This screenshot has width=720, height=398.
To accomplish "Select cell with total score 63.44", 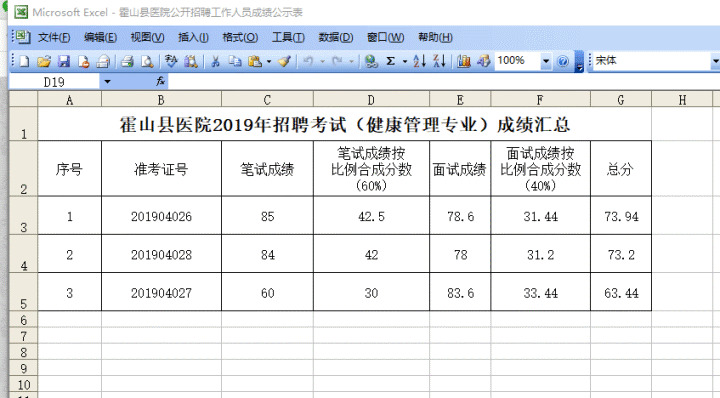I will pos(621,293).
